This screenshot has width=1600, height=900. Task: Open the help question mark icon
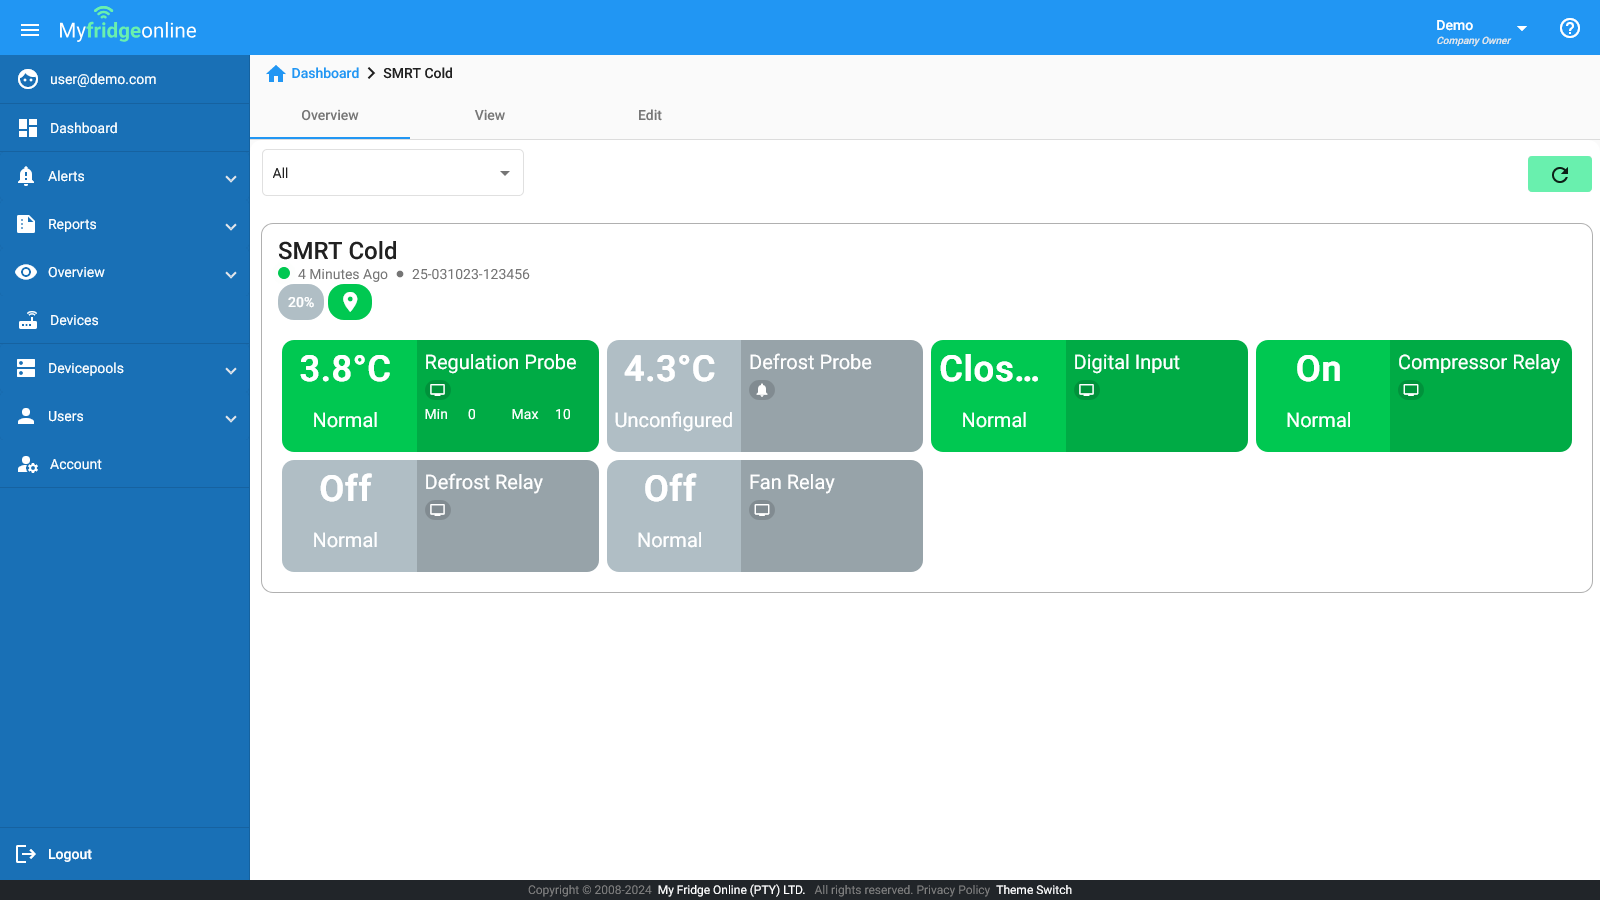(x=1570, y=28)
